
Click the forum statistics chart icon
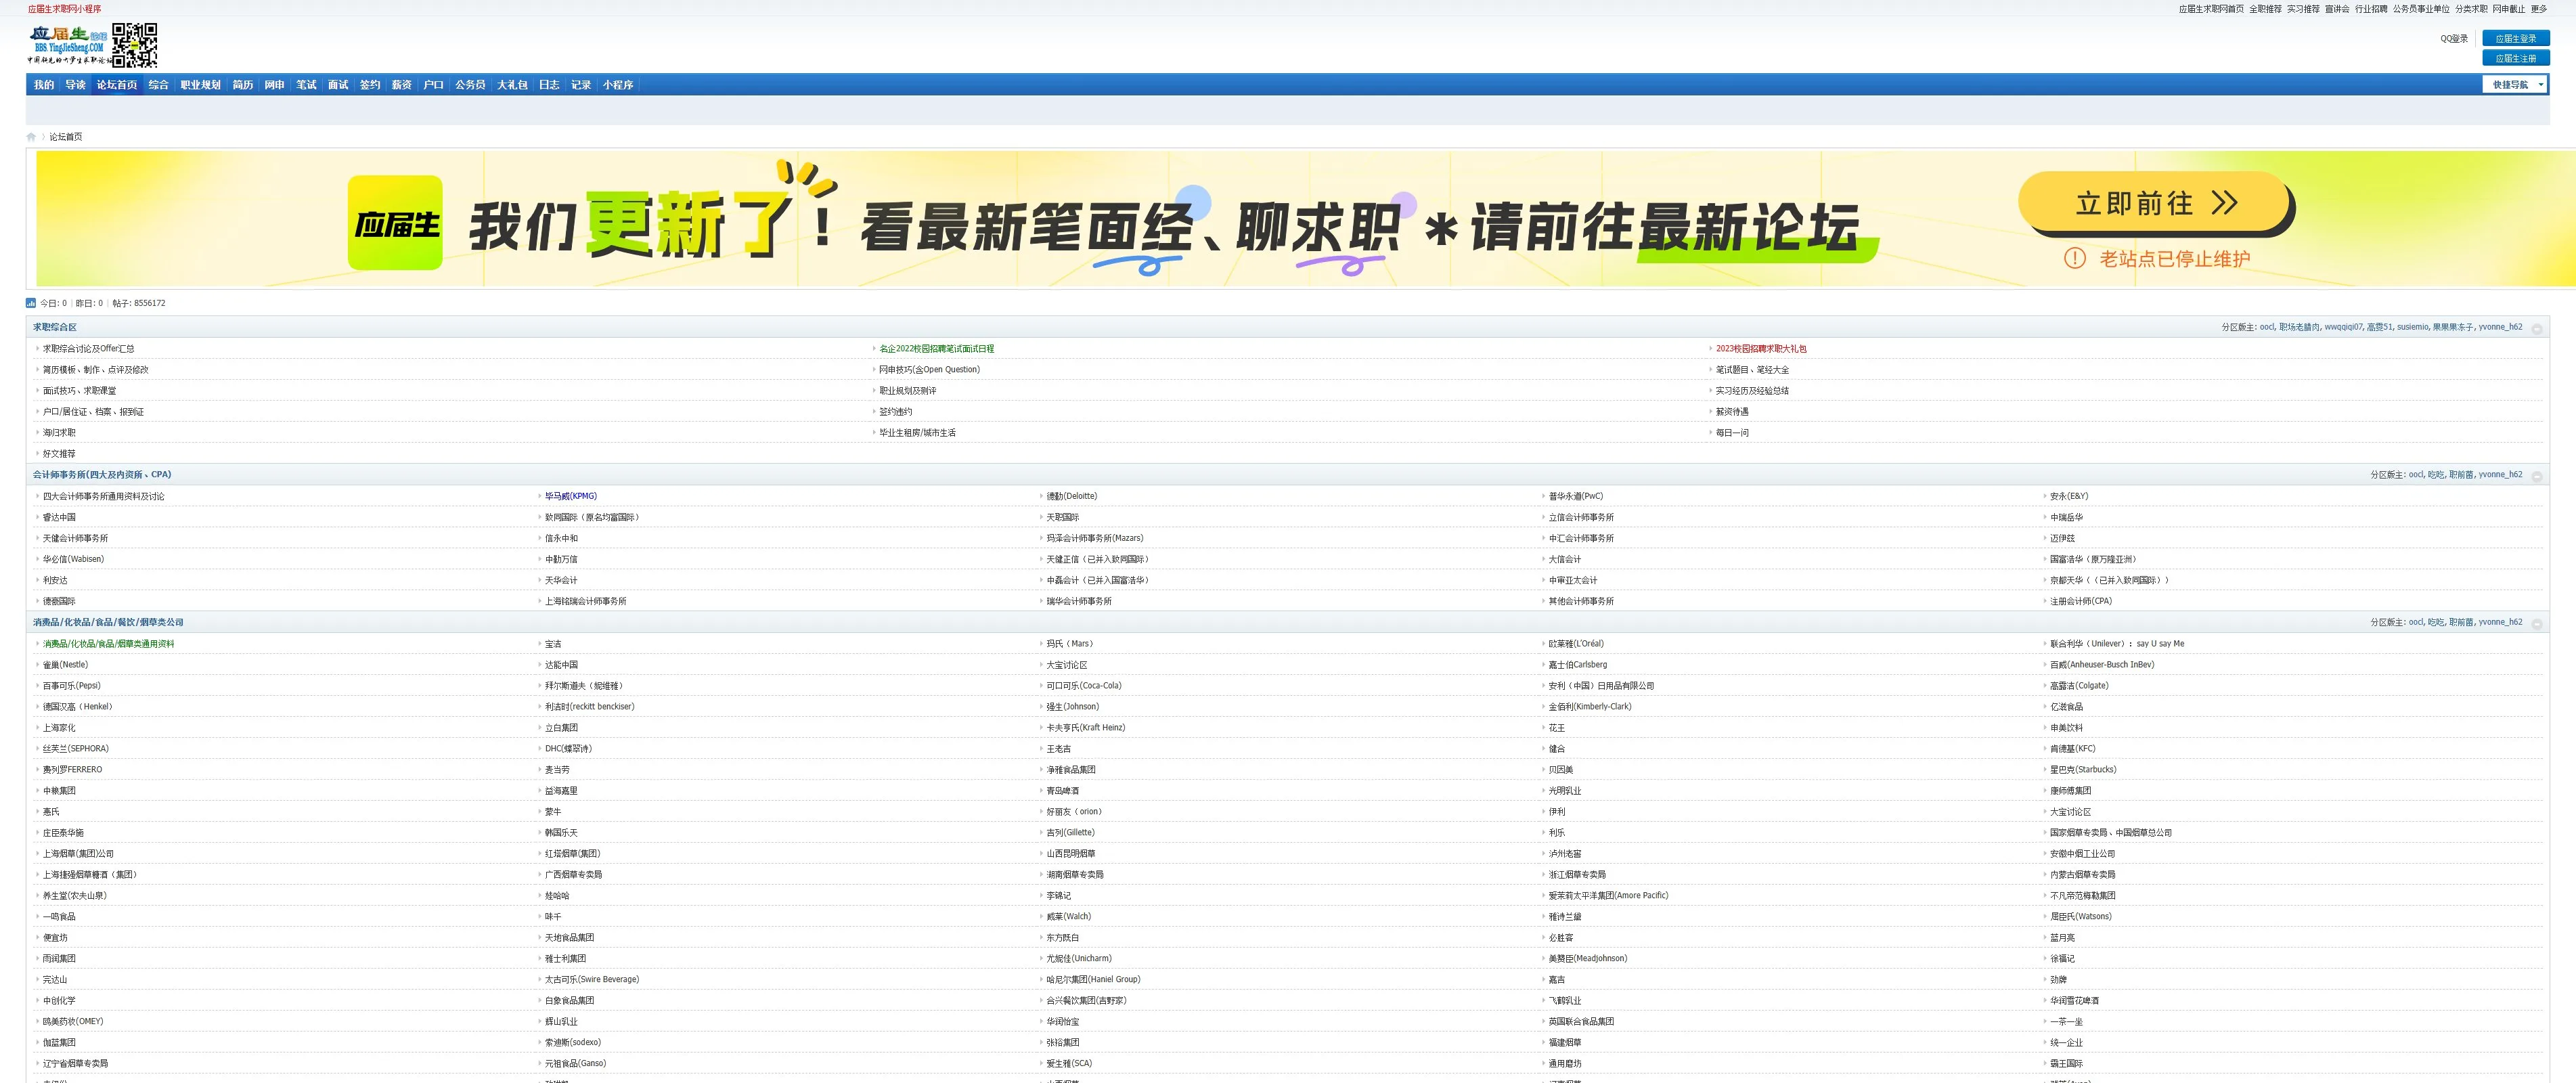point(31,303)
